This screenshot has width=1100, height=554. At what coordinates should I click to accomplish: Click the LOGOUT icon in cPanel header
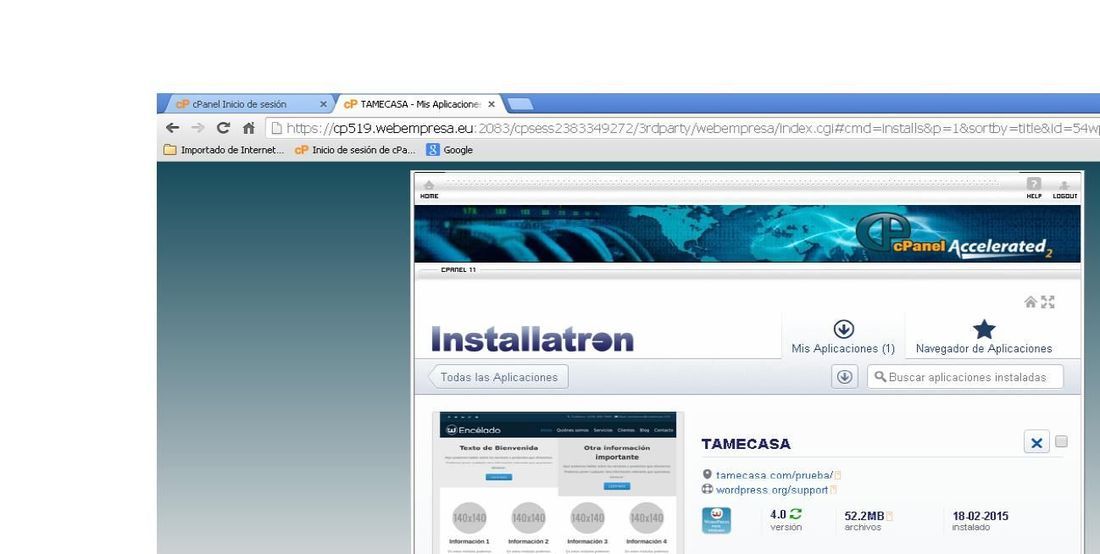tap(1064, 189)
